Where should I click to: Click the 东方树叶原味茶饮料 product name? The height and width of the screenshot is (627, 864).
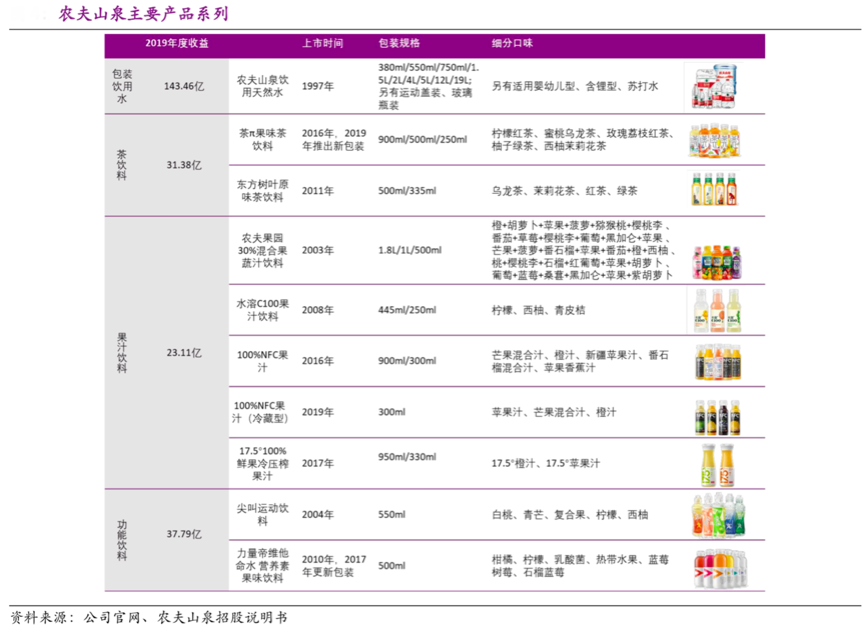(x=261, y=190)
